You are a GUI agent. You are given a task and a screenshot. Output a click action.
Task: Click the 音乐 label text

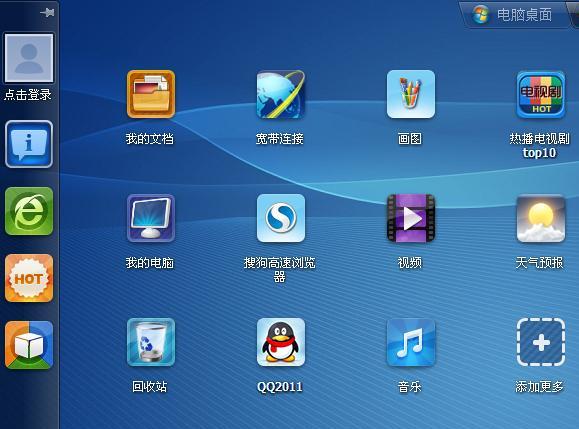click(x=410, y=387)
